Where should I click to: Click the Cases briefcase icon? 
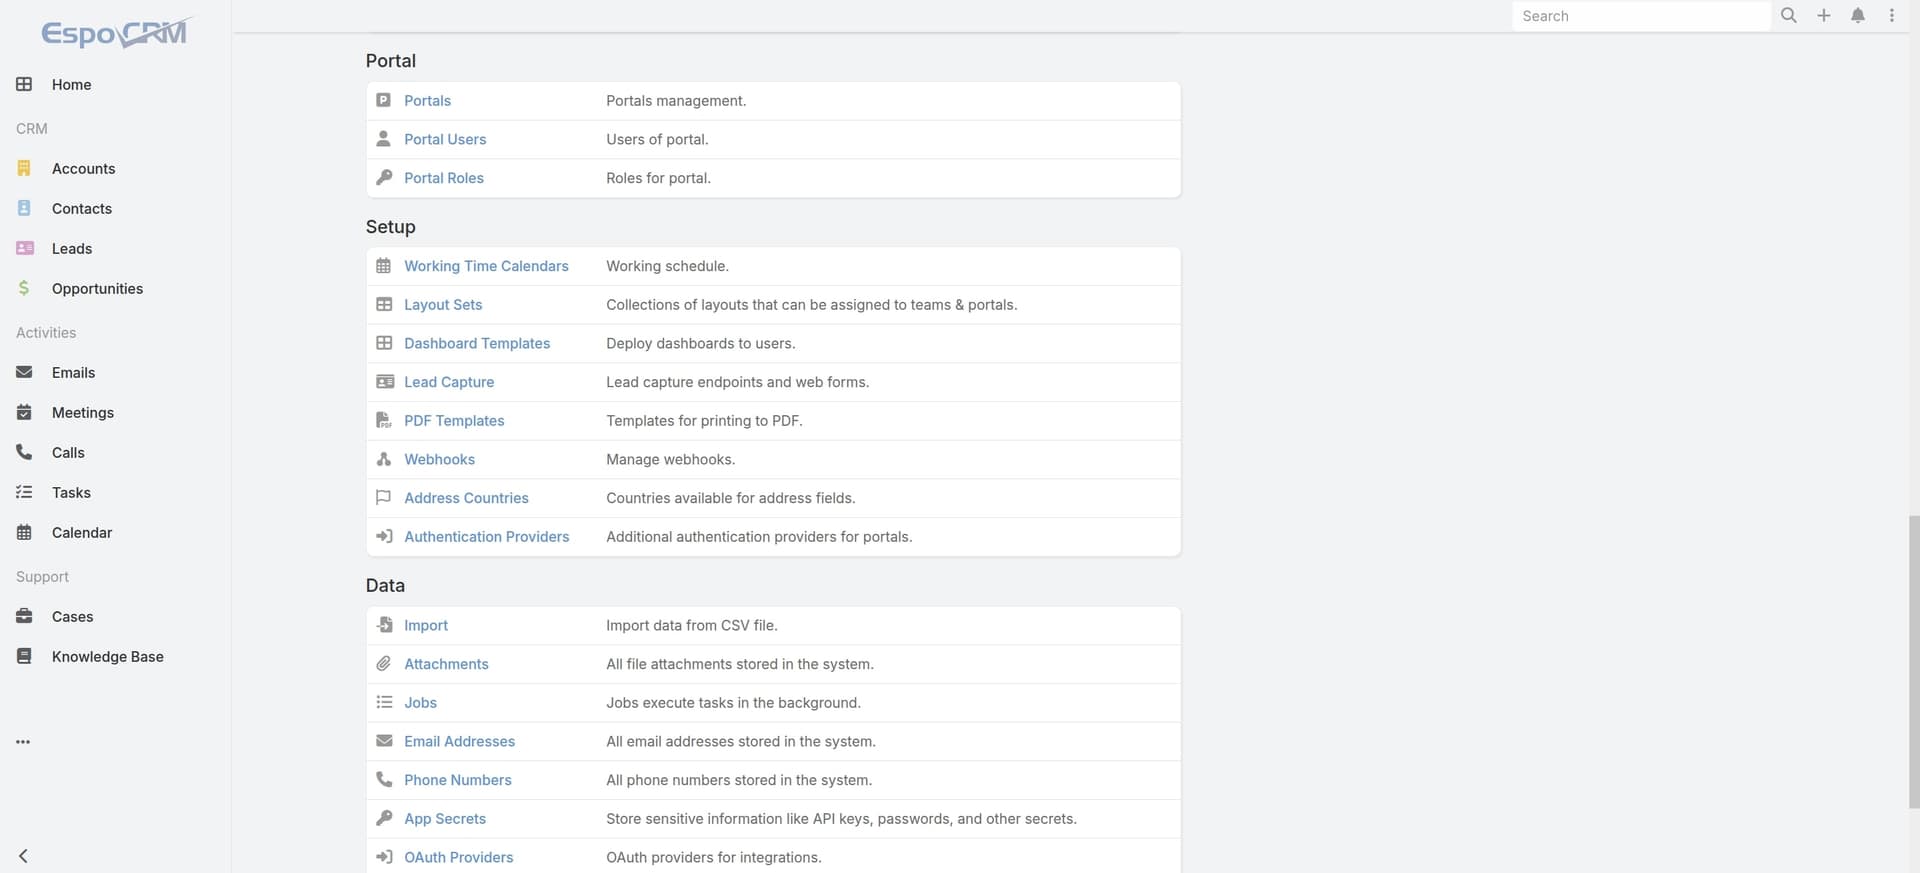point(24,616)
